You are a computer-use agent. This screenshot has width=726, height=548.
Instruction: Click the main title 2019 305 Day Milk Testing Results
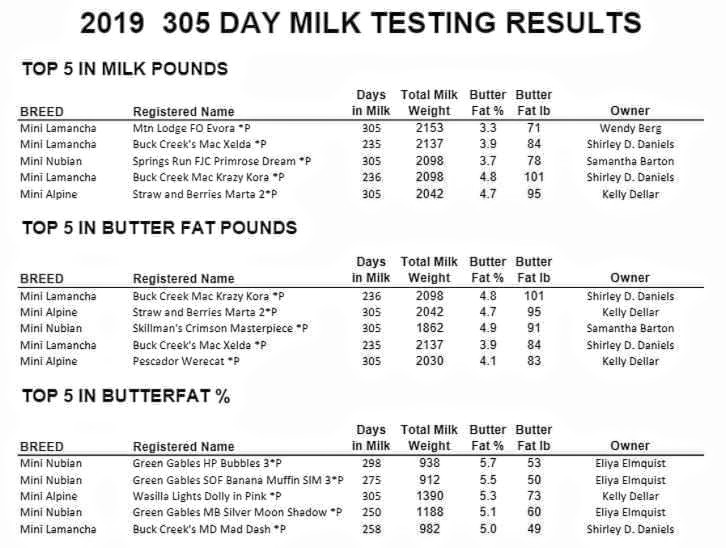[361, 23]
